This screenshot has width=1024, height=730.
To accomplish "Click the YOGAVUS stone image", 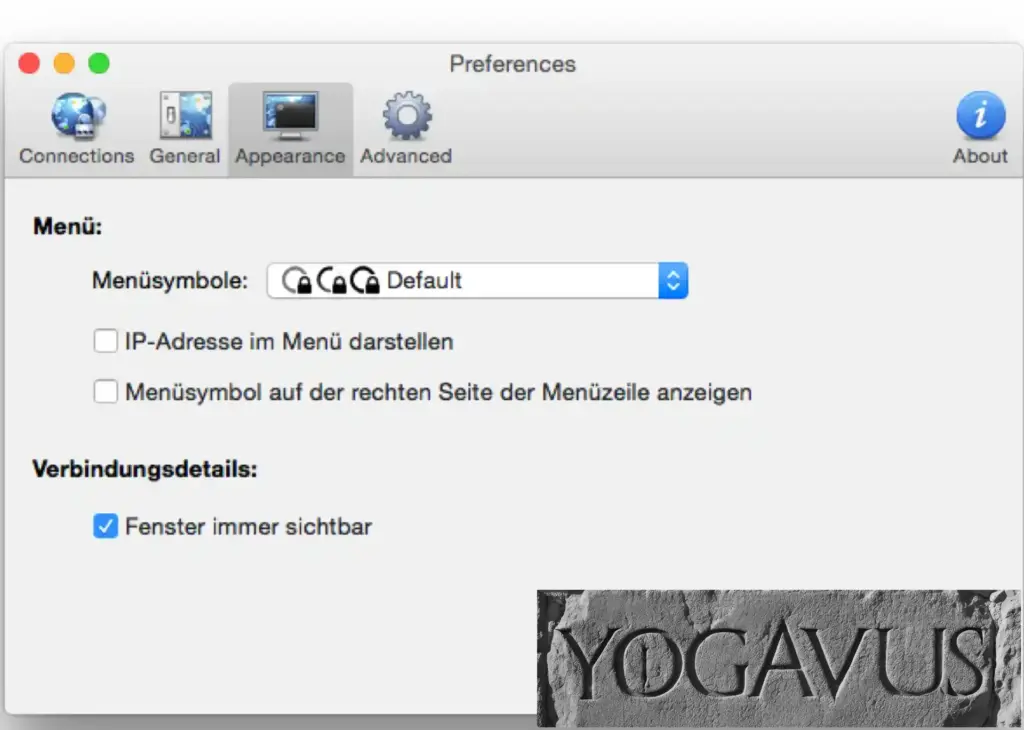I will click(x=778, y=658).
